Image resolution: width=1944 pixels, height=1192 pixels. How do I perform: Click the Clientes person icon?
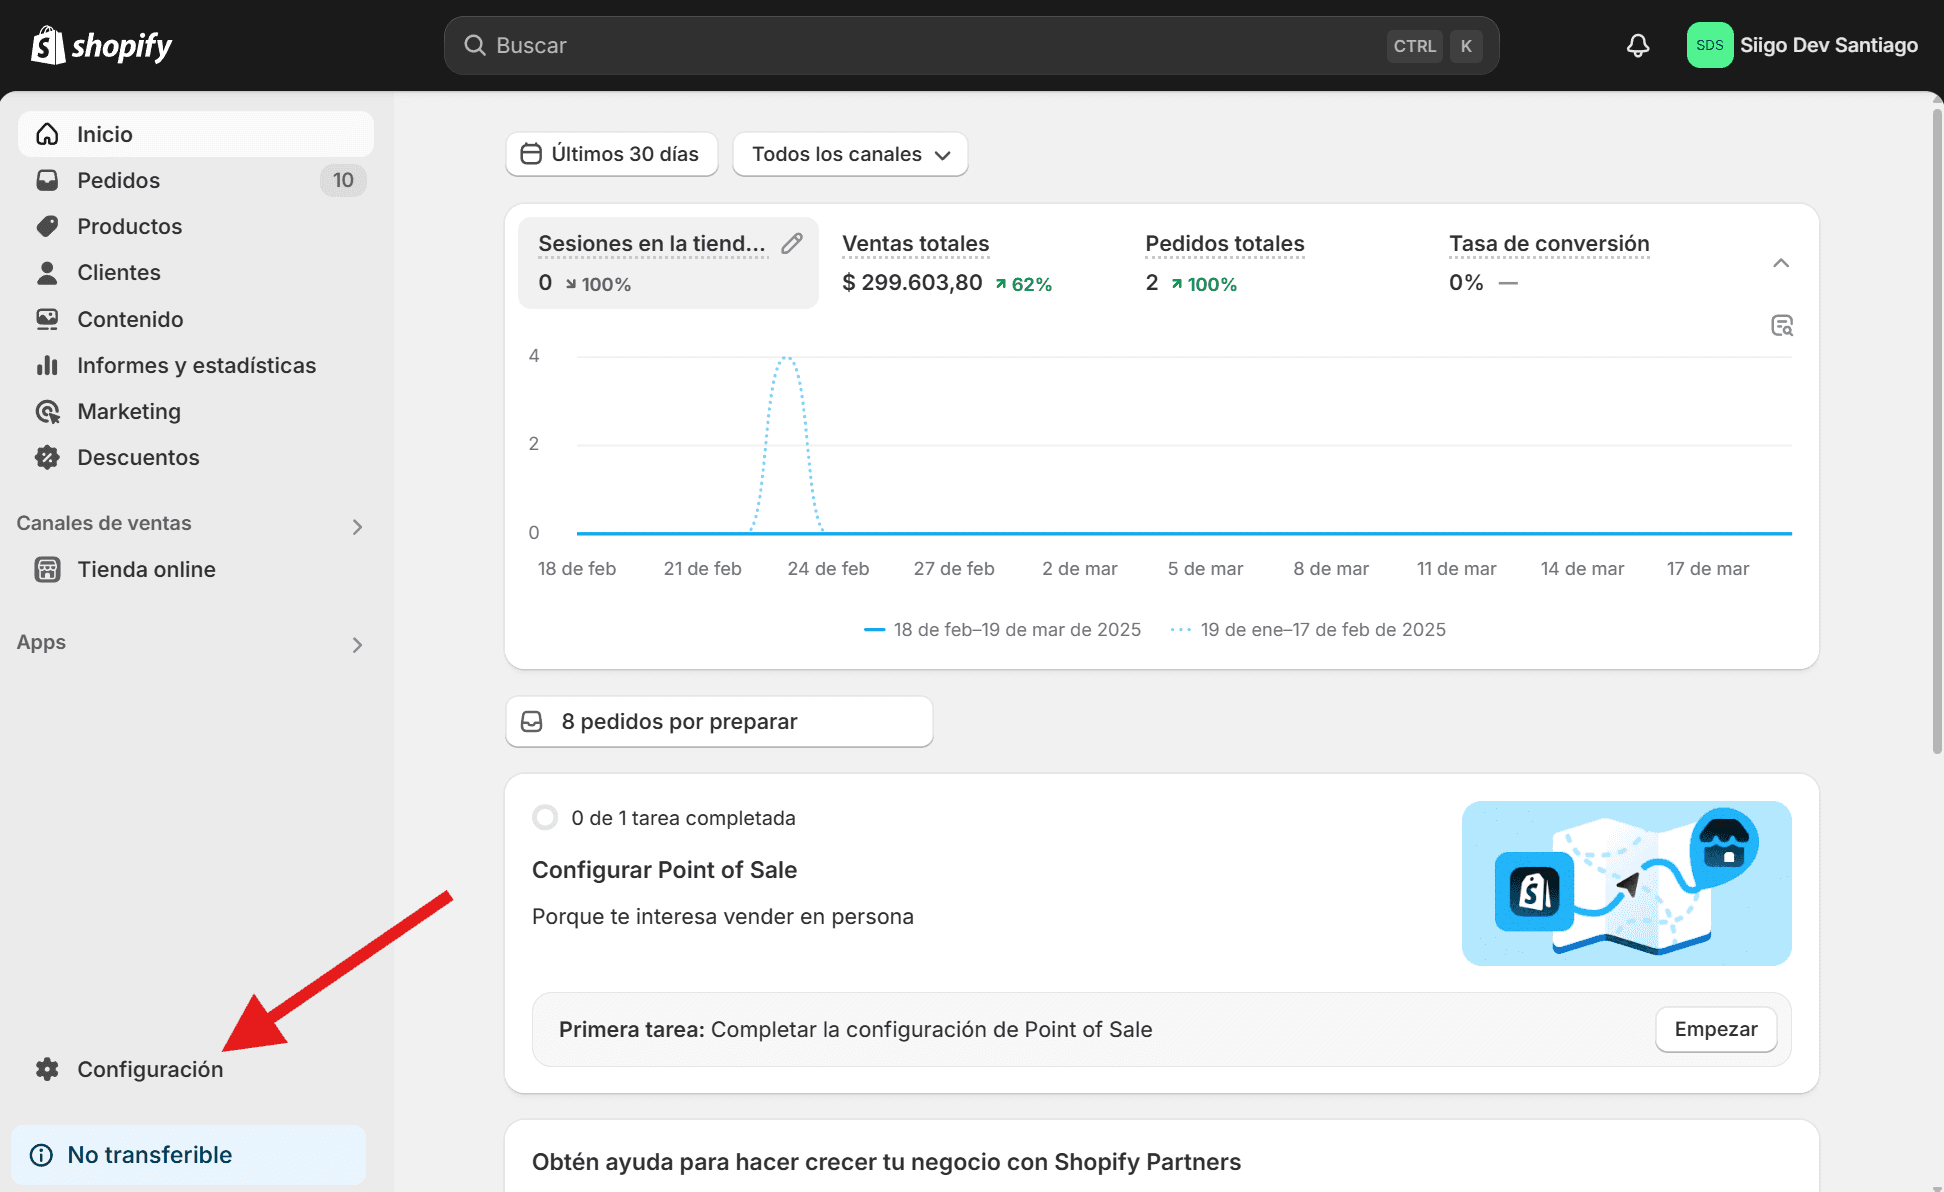(47, 272)
